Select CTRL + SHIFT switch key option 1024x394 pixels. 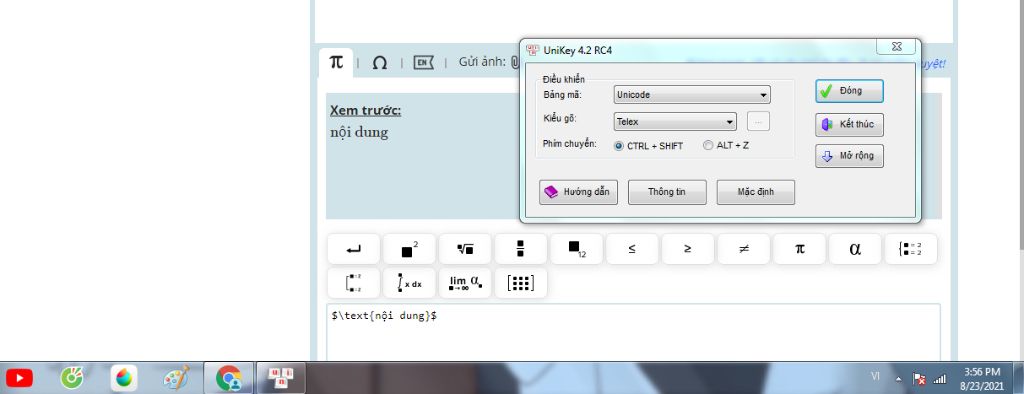click(x=648, y=146)
